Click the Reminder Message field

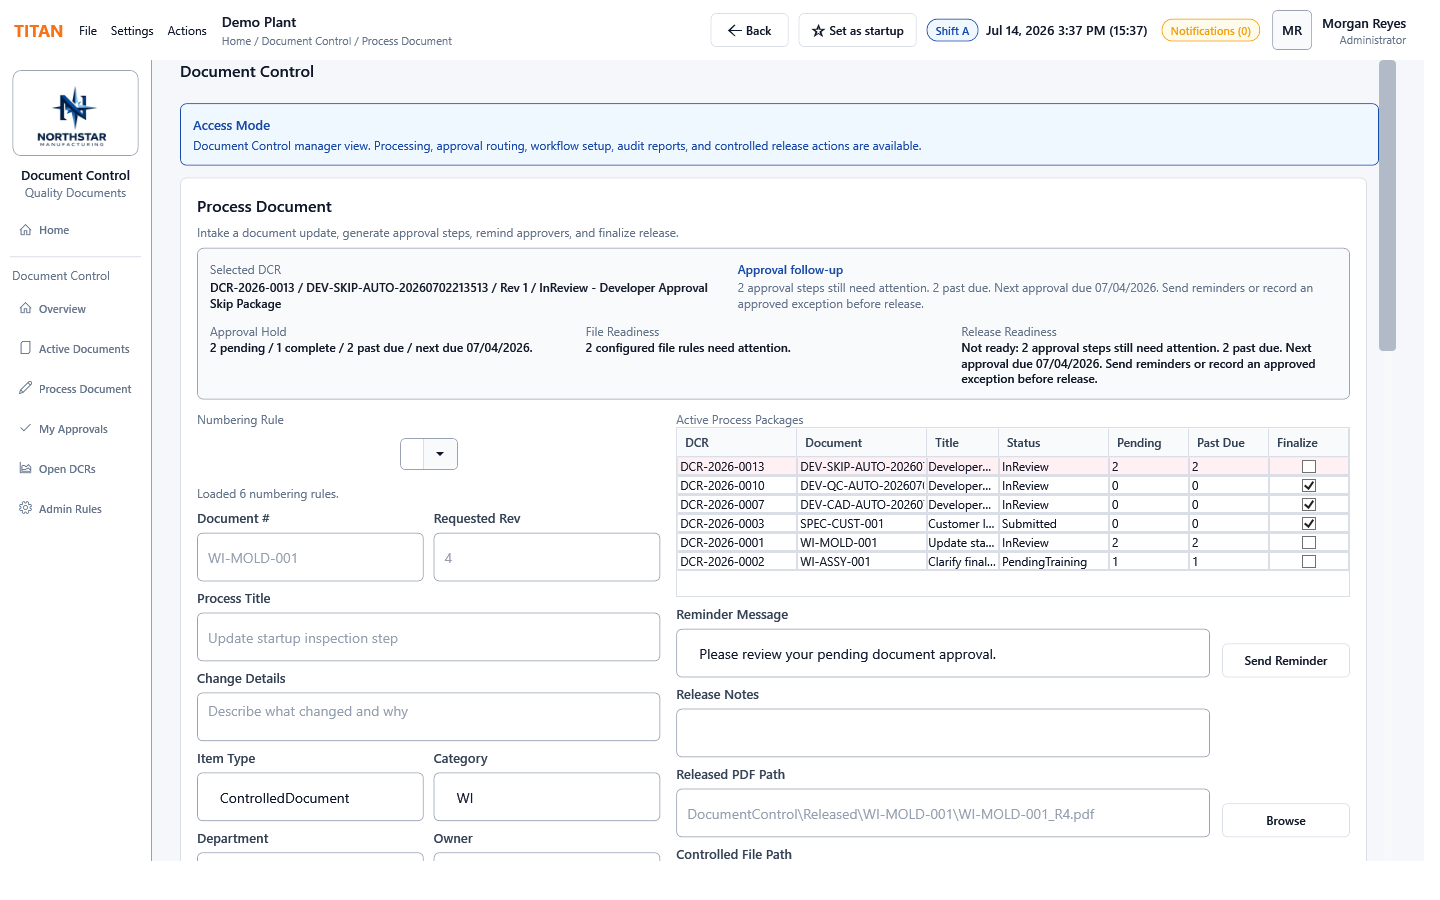(943, 654)
